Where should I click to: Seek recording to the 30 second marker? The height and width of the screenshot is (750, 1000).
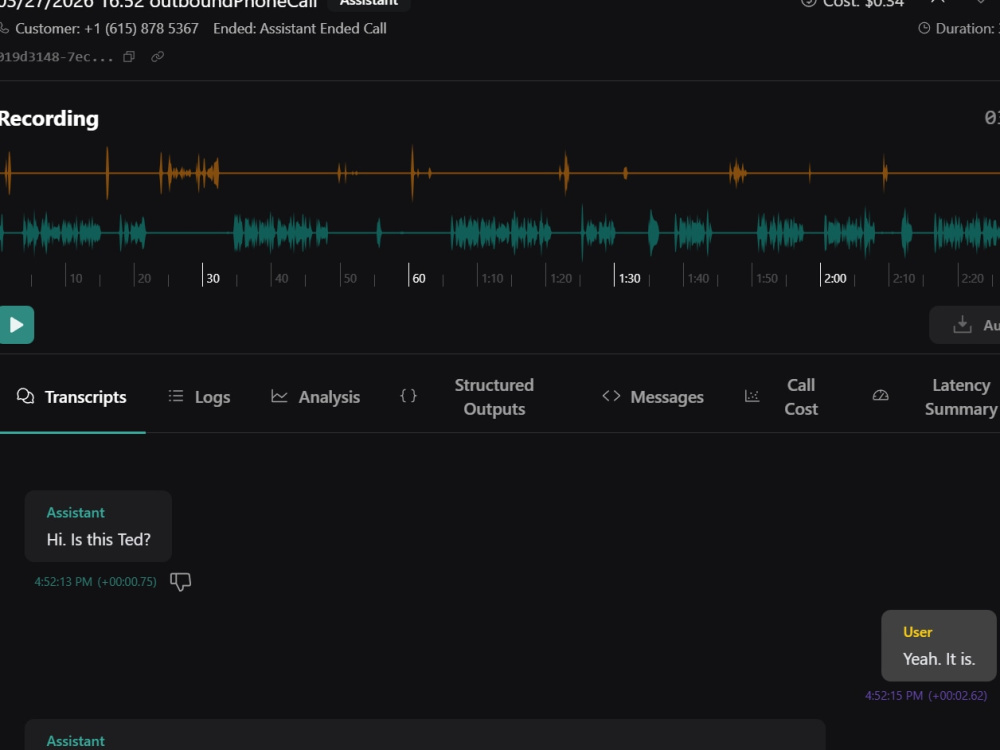(x=212, y=278)
